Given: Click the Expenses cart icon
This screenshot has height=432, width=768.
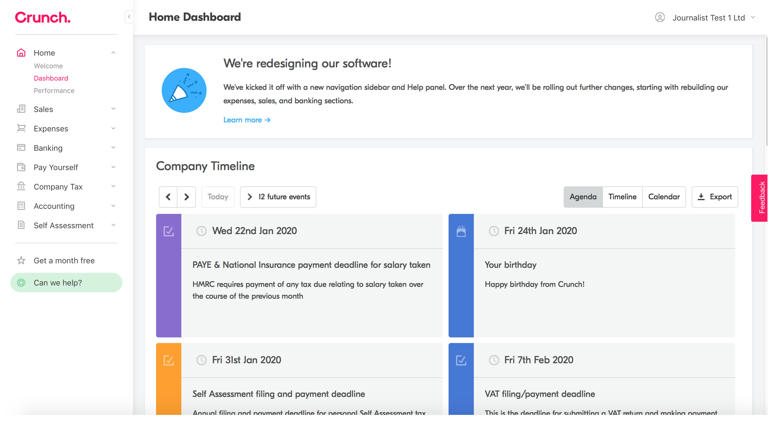Looking at the screenshot, I should 21,129.
